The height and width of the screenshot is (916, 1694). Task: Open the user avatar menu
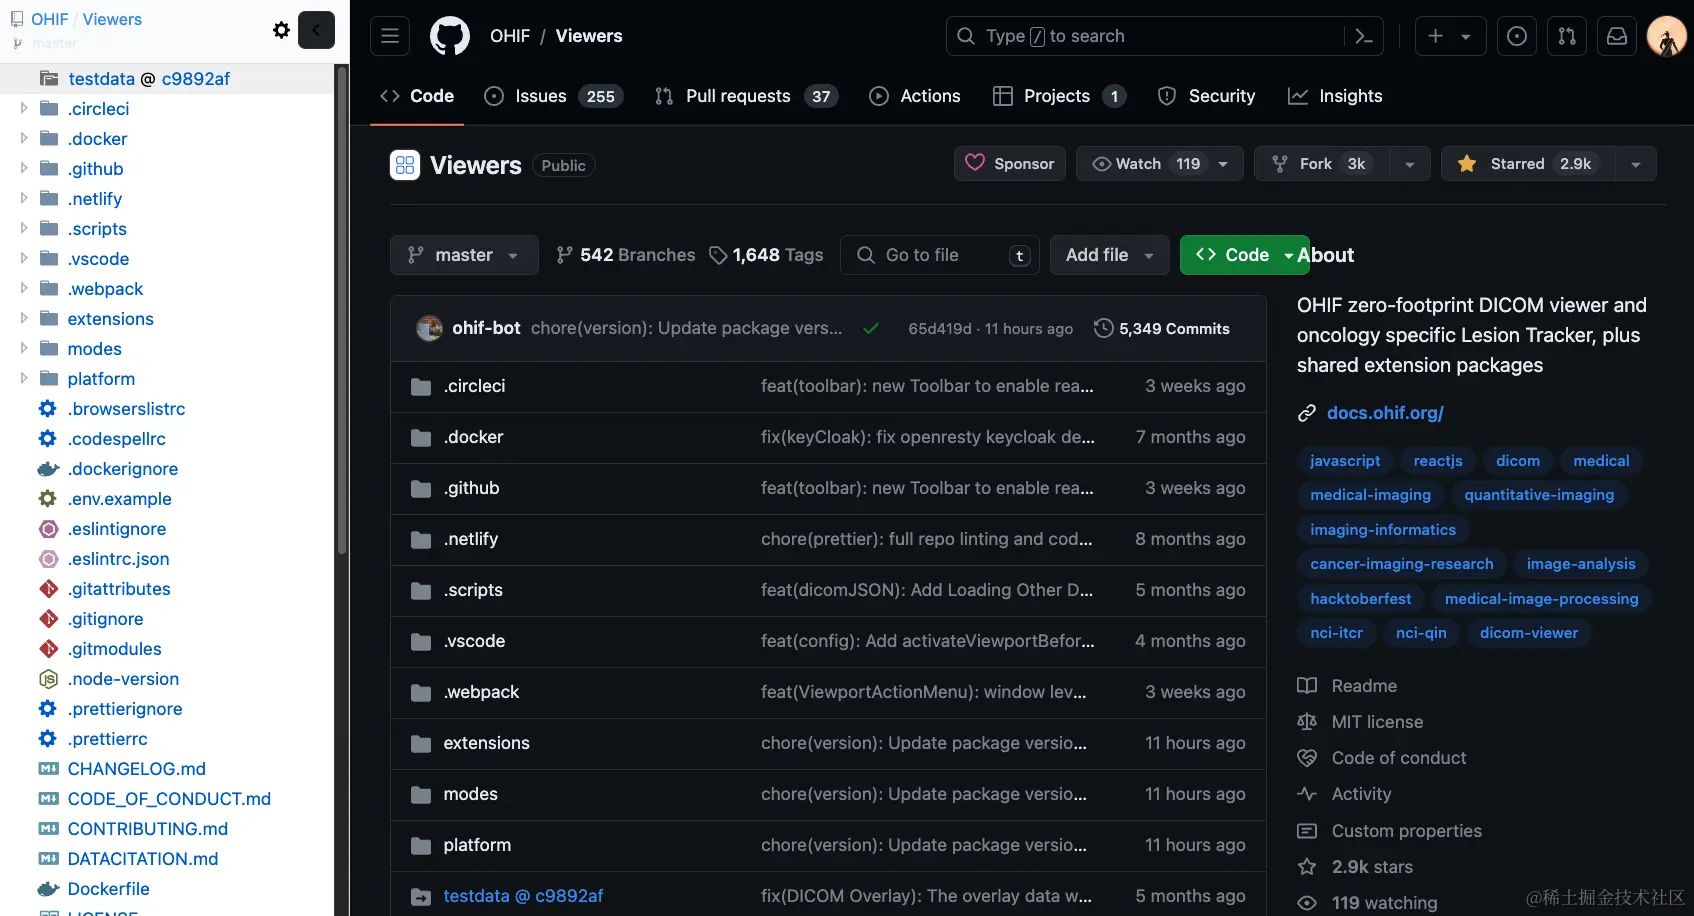tap(1667, 36)
